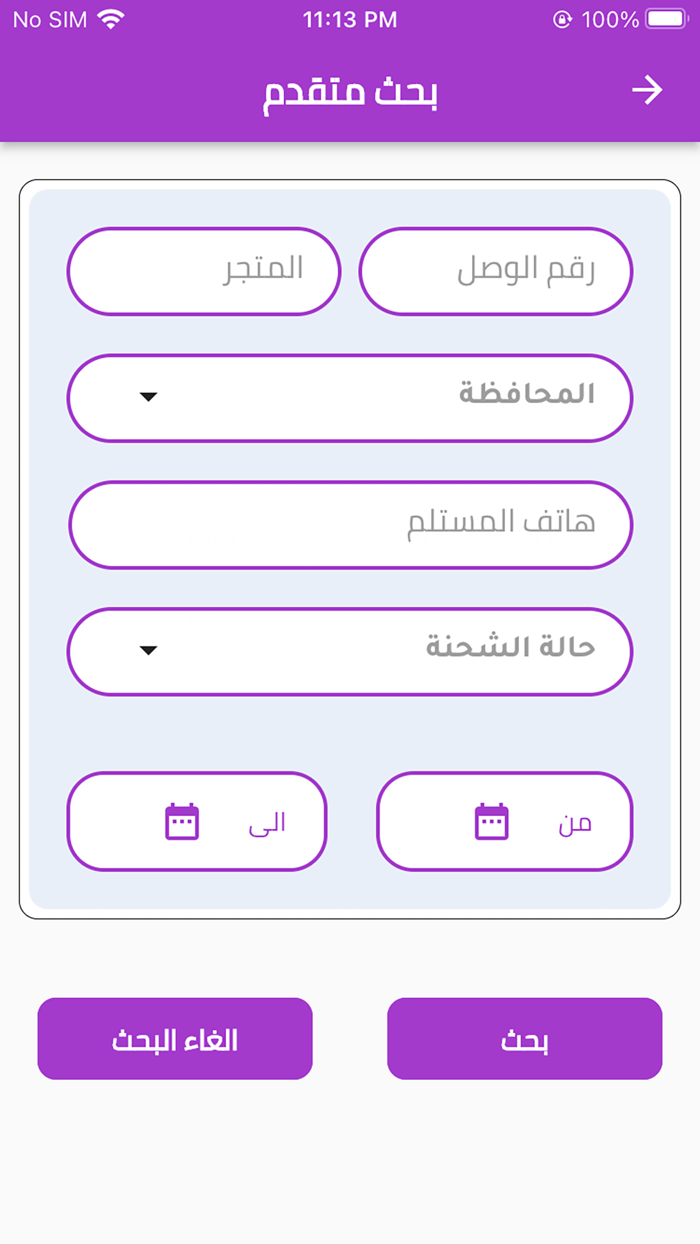Screen dimensions: 700x1244
Task: Select the المتجر store field
Action: click(204, 271)
